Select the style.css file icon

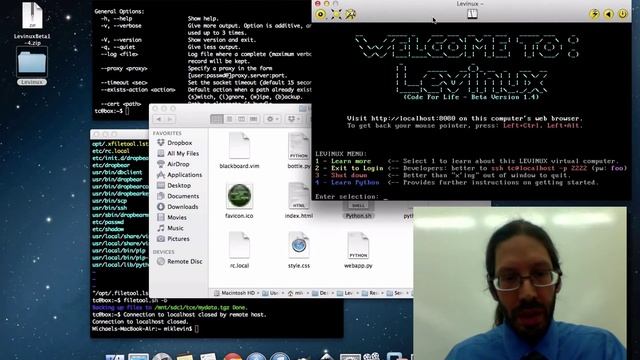299,245
